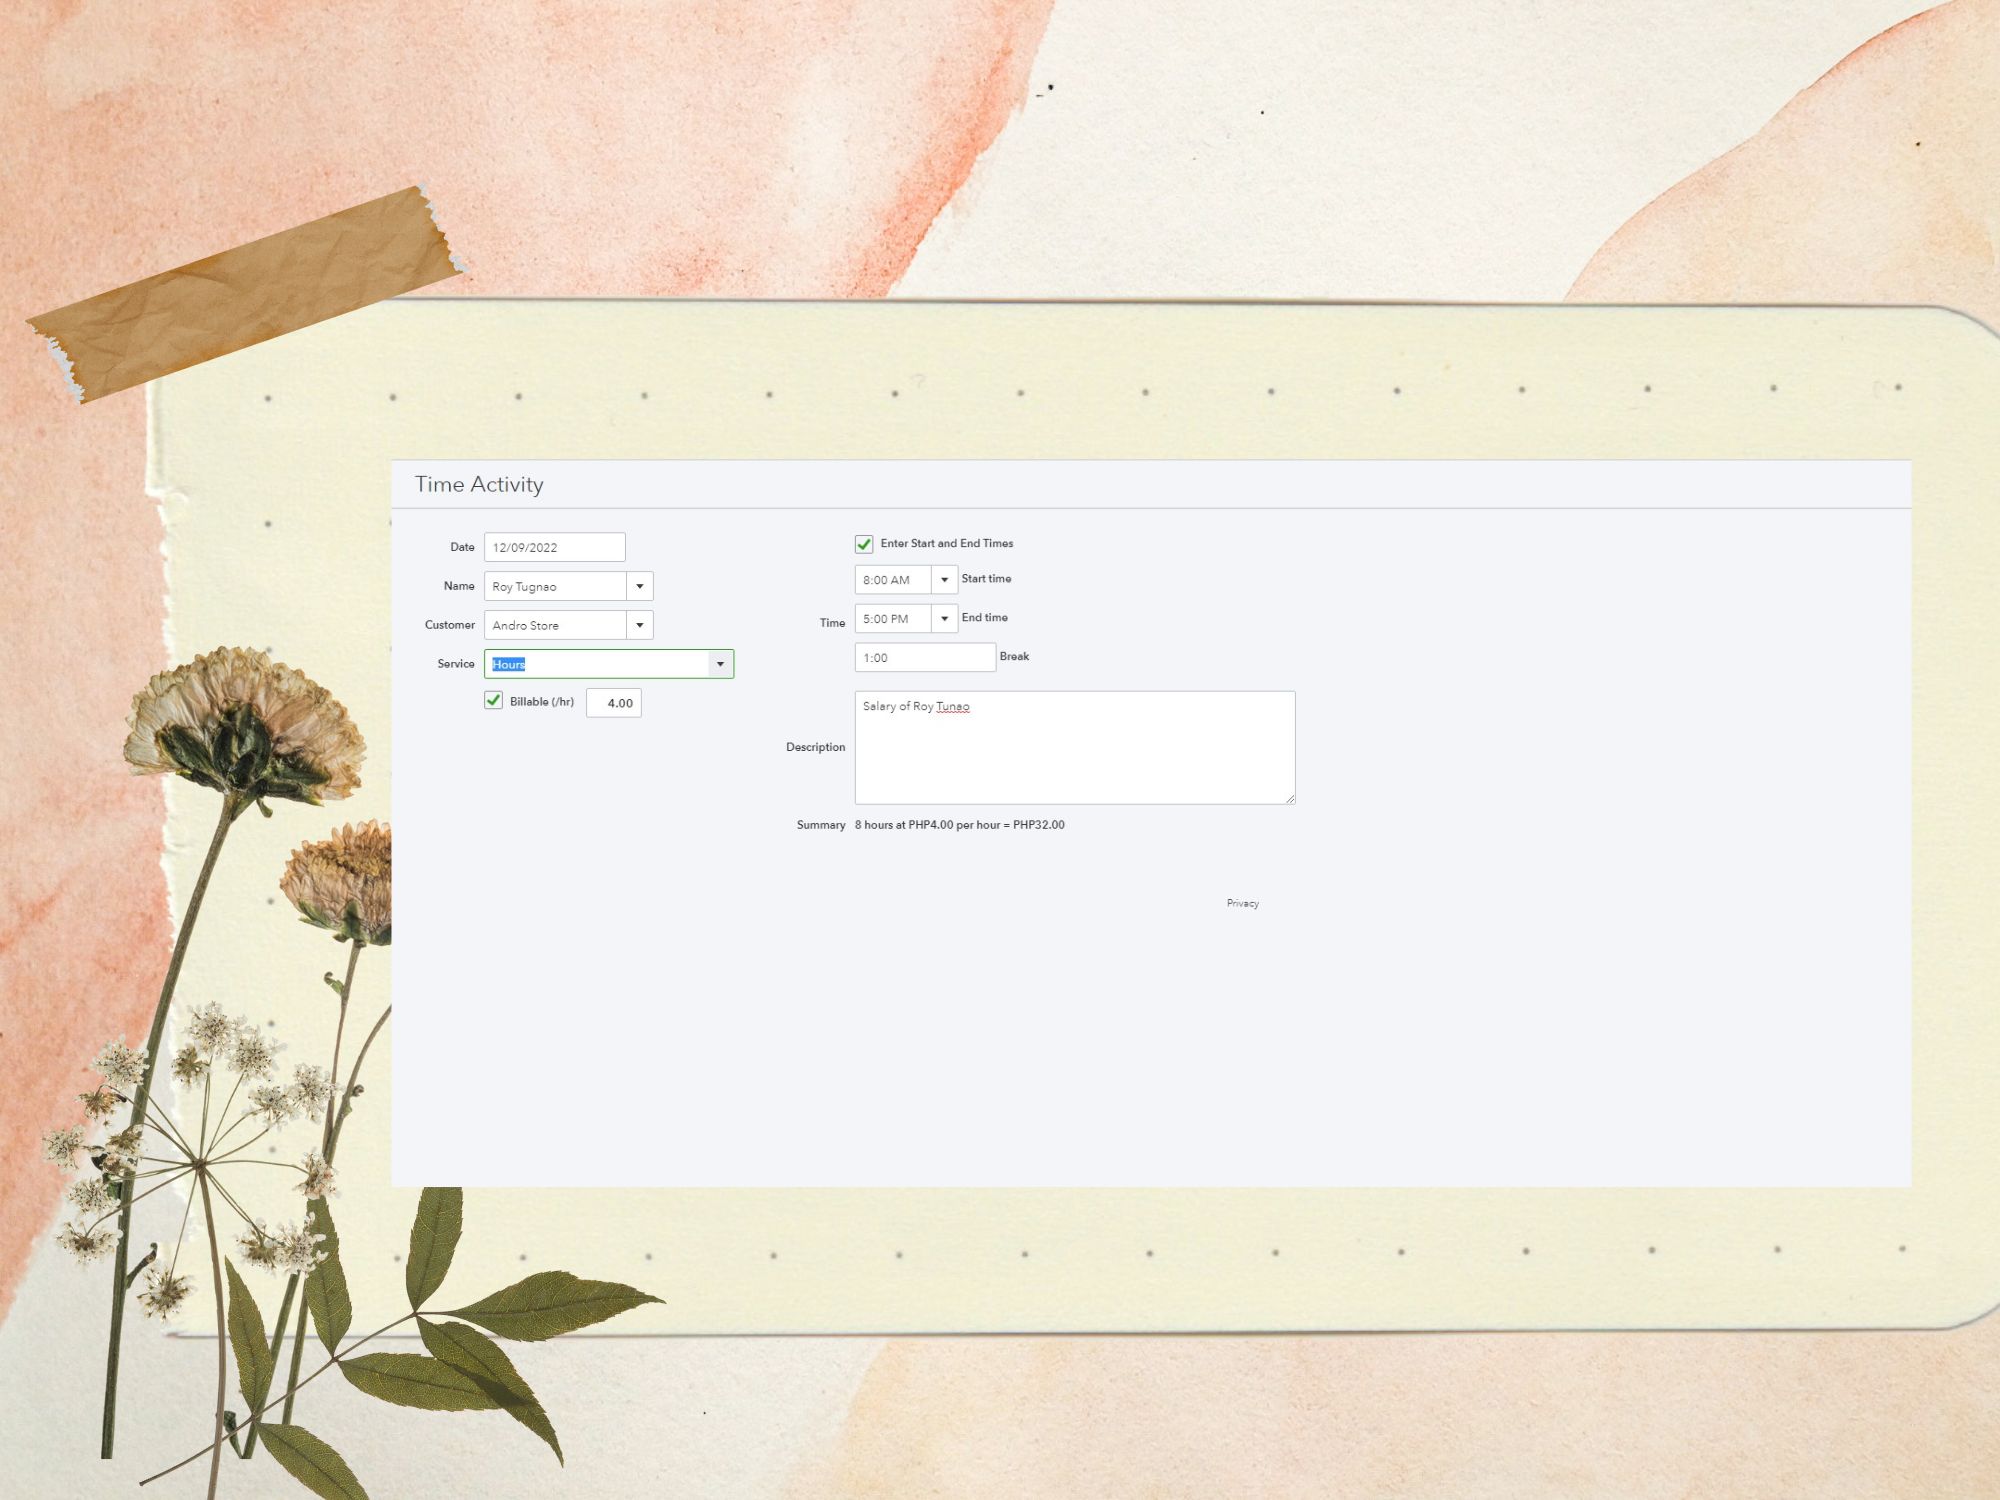Open the End time dropdown arrow

coord(944,619)
